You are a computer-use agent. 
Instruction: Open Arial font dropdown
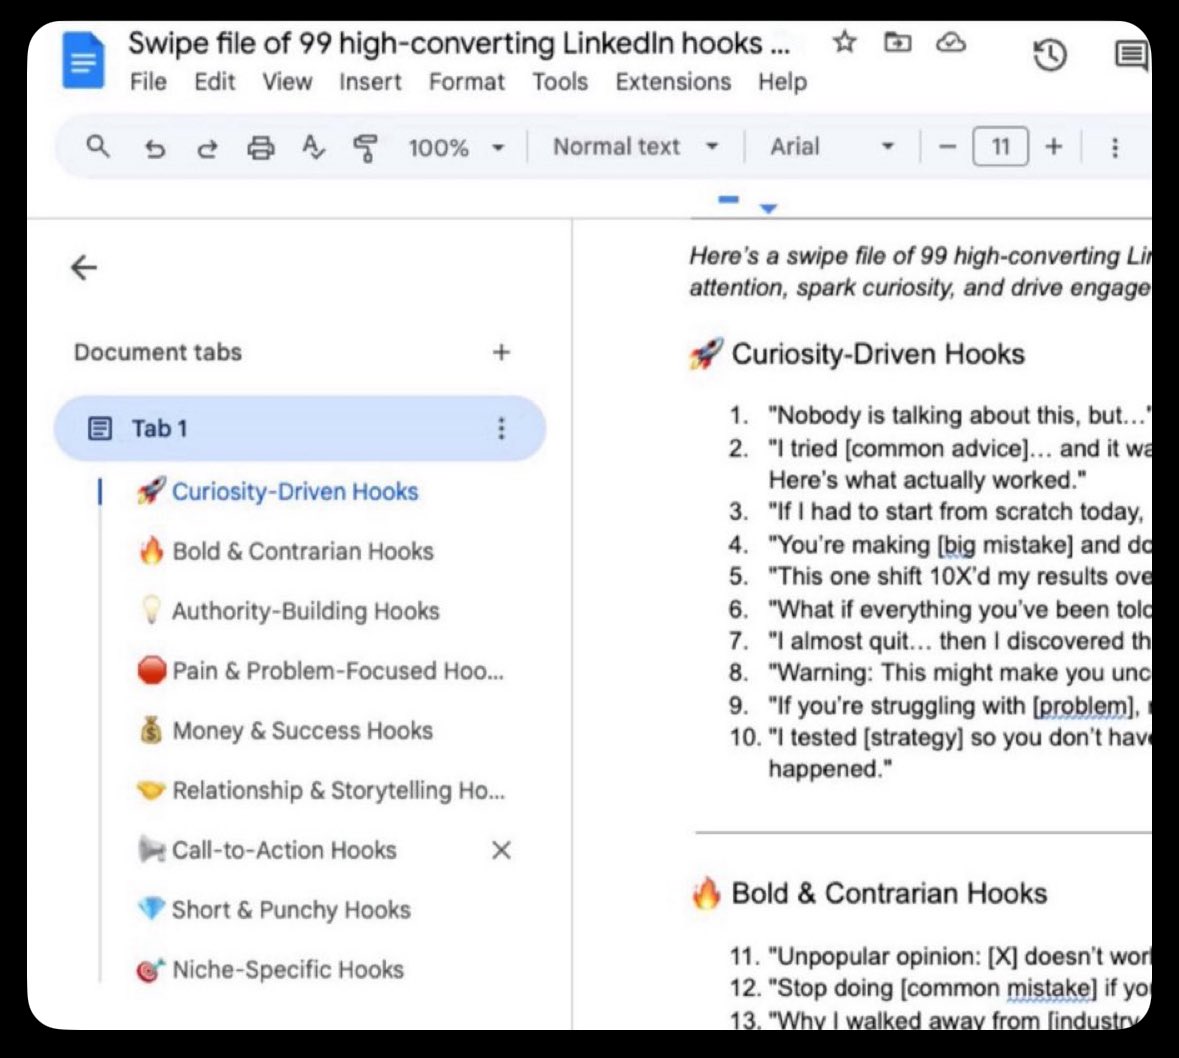click(832, 147)
